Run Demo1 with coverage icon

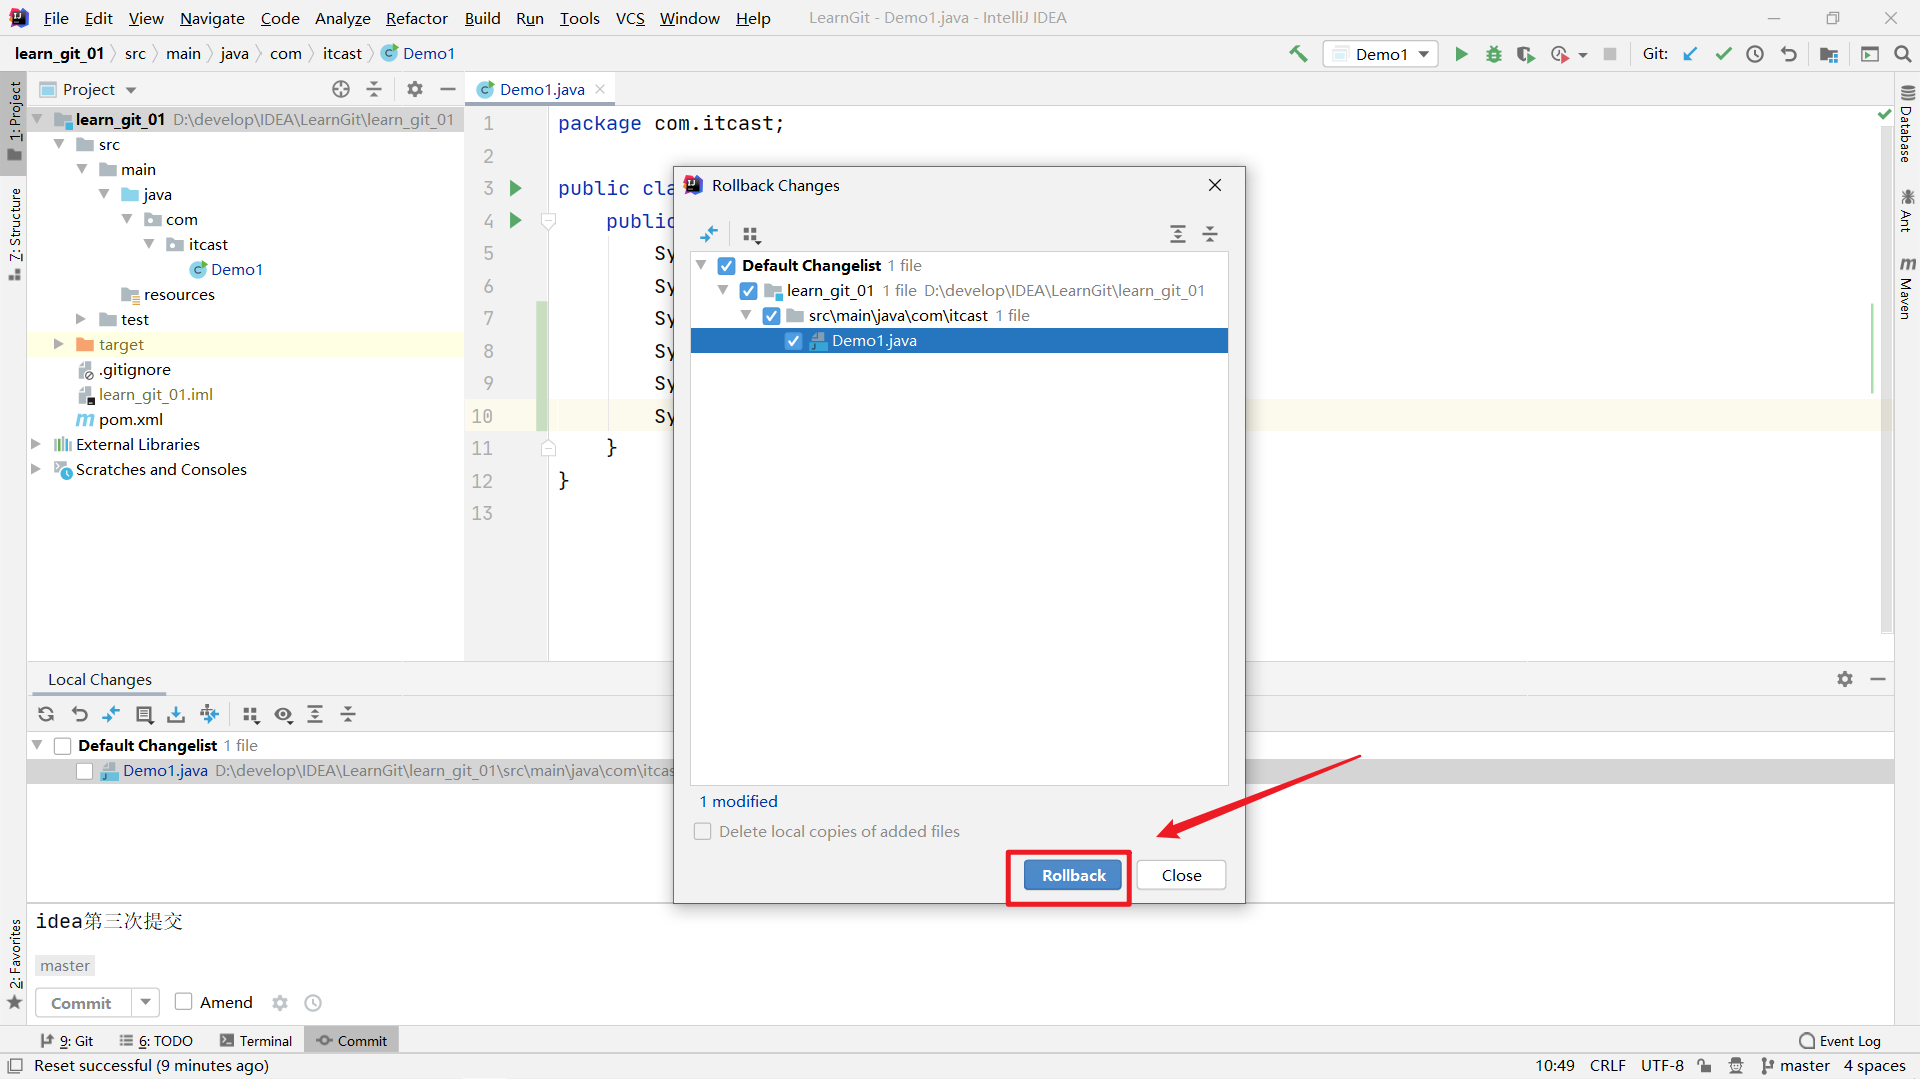pyautogui.click(x=1525, y=54)
